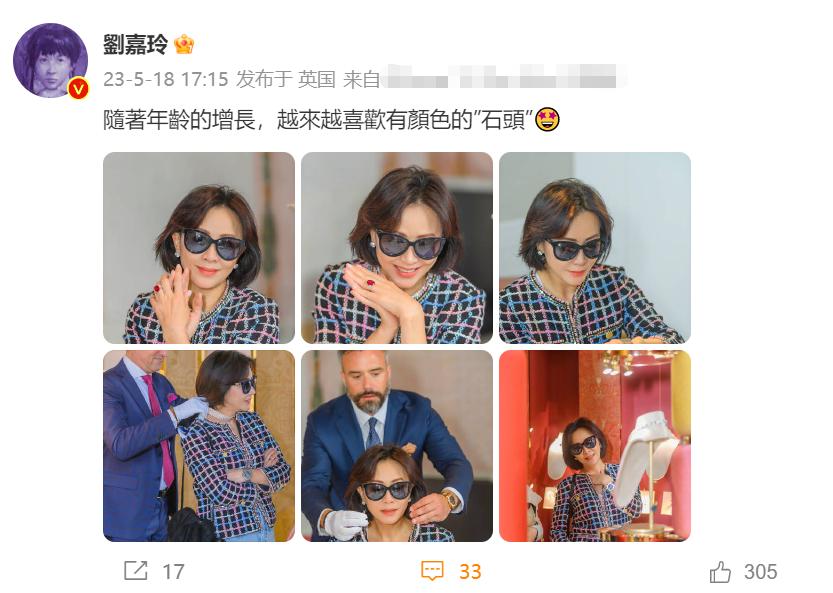
Task: Click the crown membership icon beside username
Action: (x=184, y=44)
